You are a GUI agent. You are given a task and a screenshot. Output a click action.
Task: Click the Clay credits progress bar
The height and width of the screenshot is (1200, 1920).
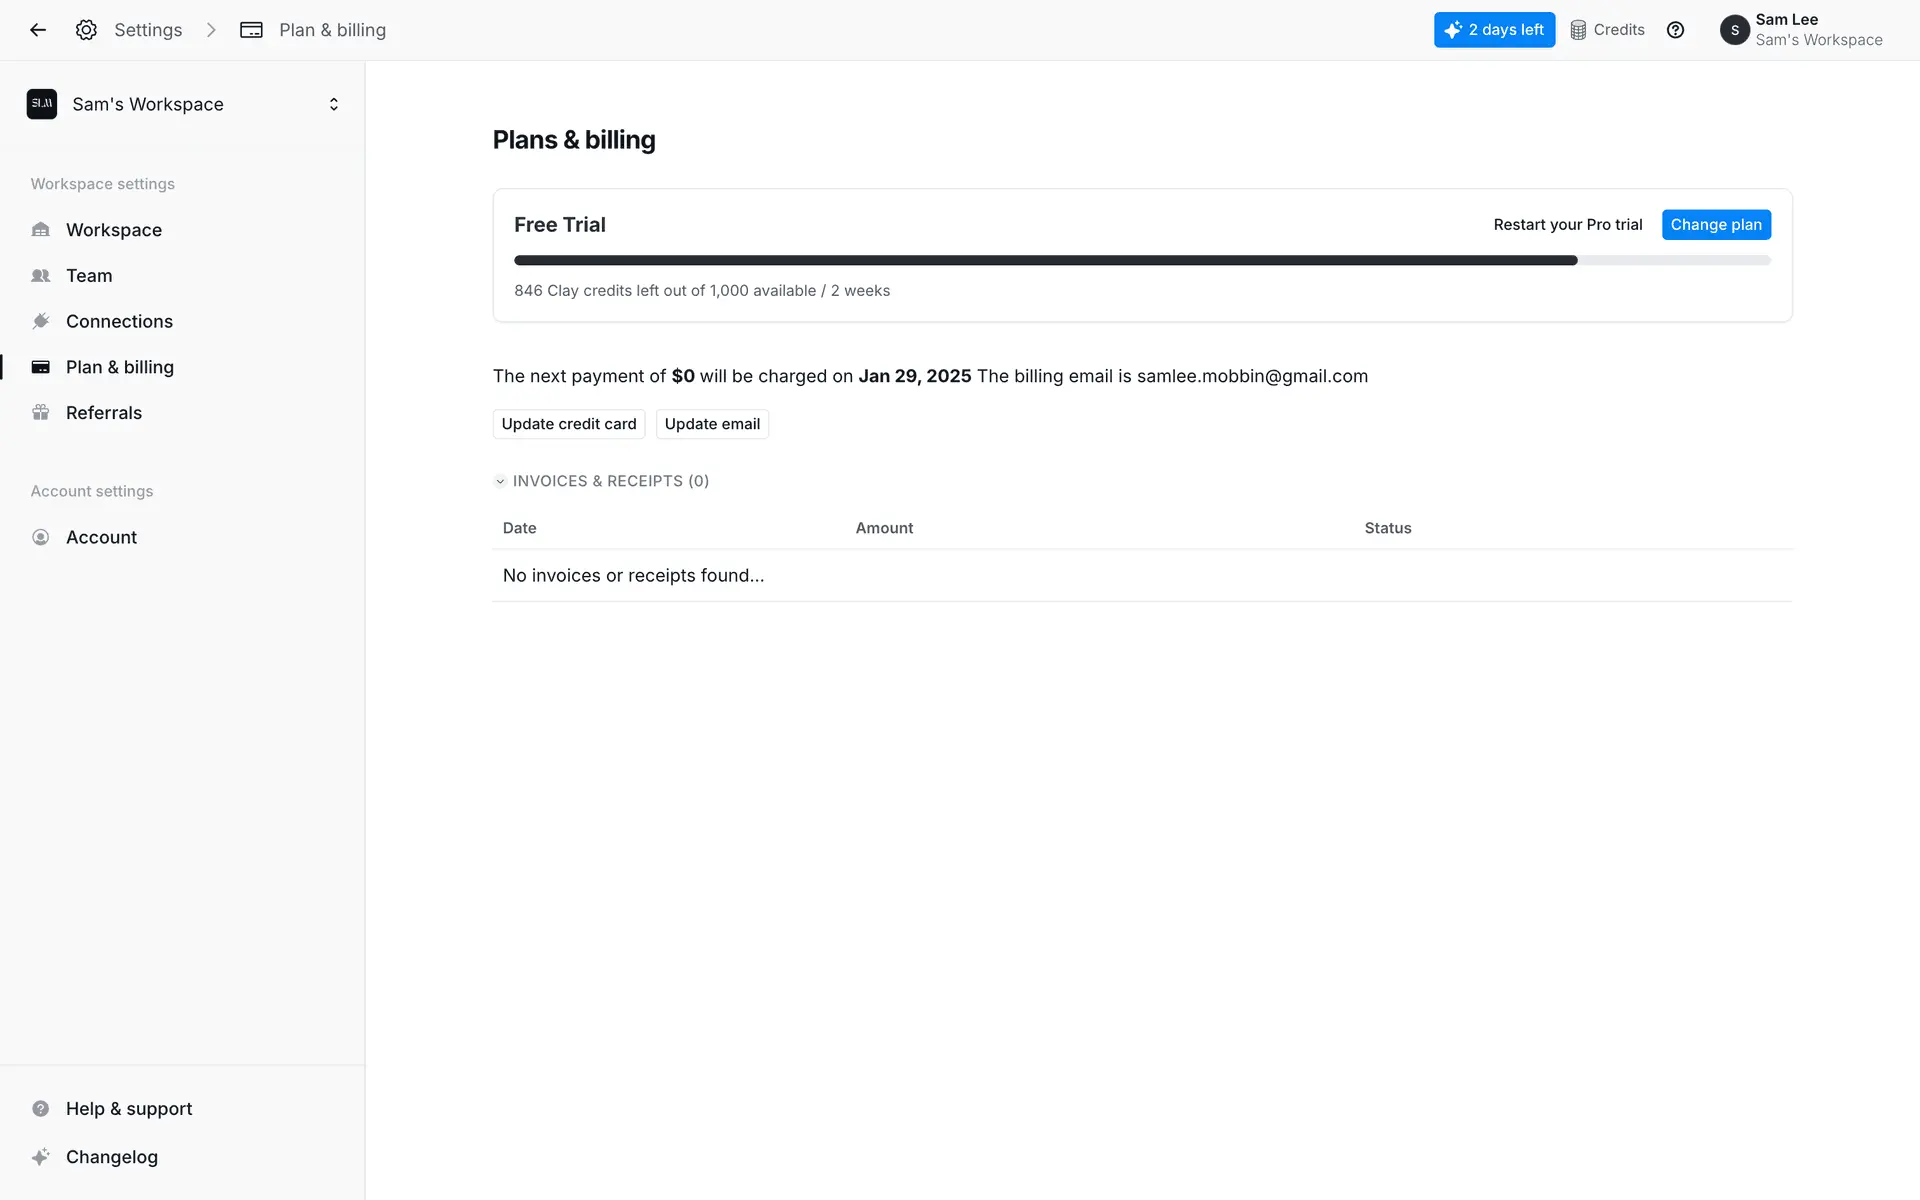tap(1142, 260)
